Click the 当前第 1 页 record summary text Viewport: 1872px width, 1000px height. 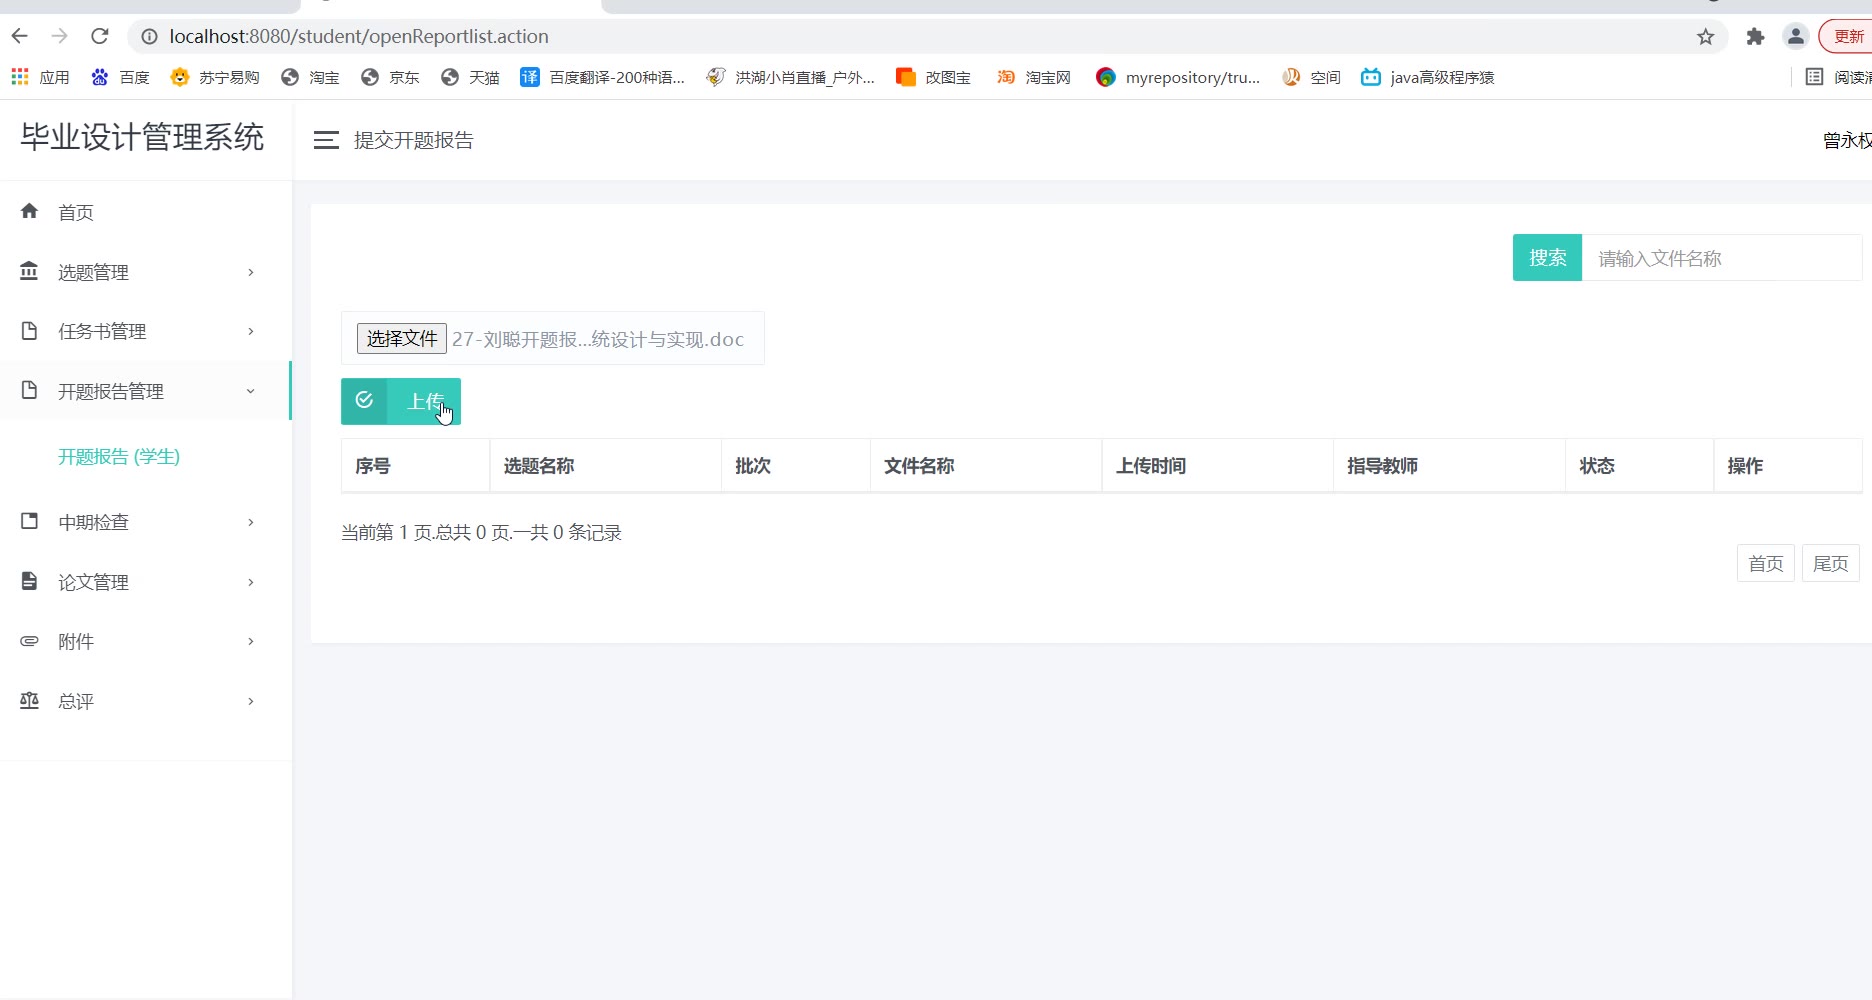coord(481,533)
